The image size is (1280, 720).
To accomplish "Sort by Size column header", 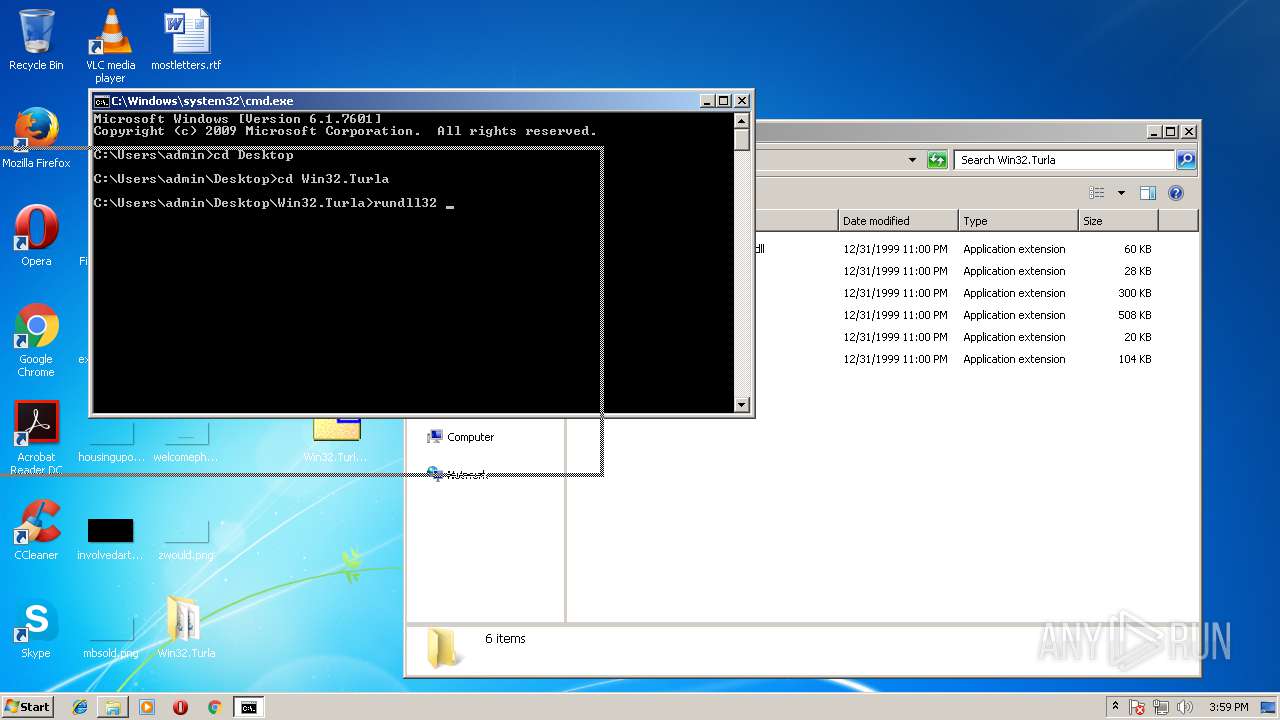I will [x=1118, y=221].
